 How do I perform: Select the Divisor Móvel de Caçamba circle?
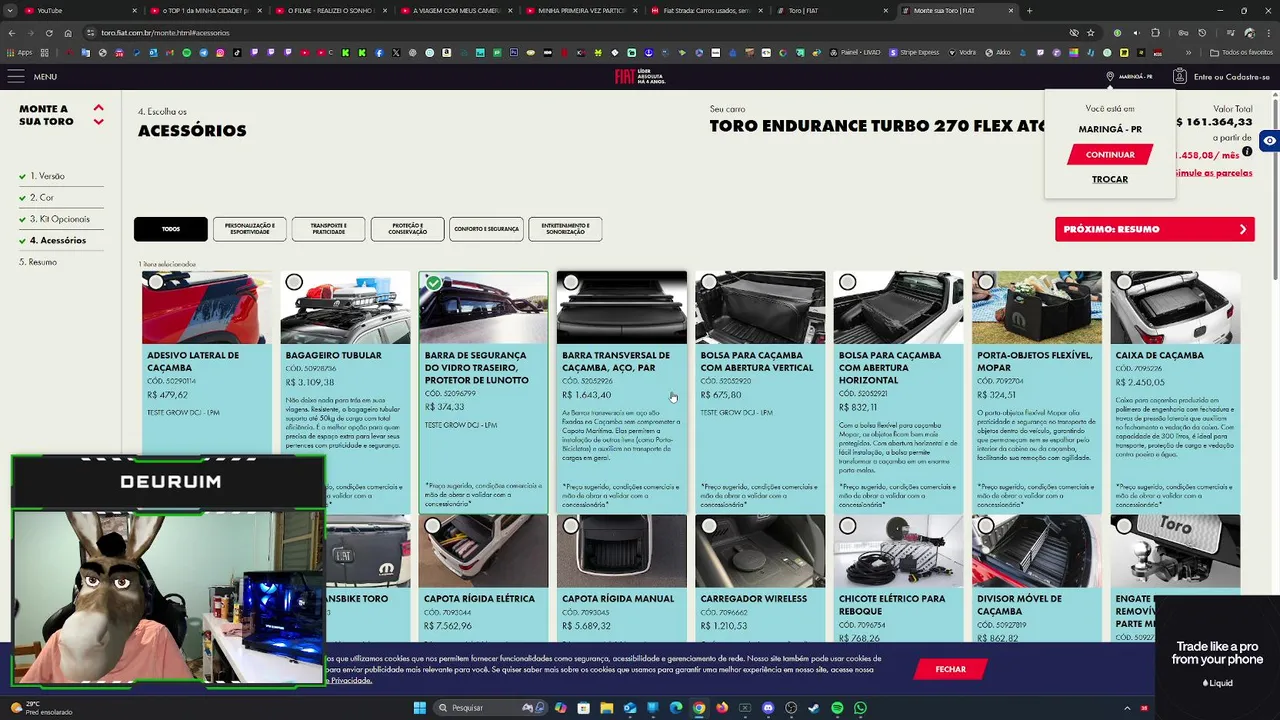(986, 525)
